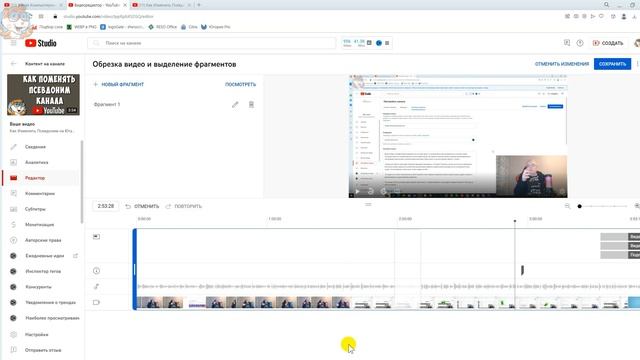Open external link icon next to Ежедневные идеи

tap(76, 256)
